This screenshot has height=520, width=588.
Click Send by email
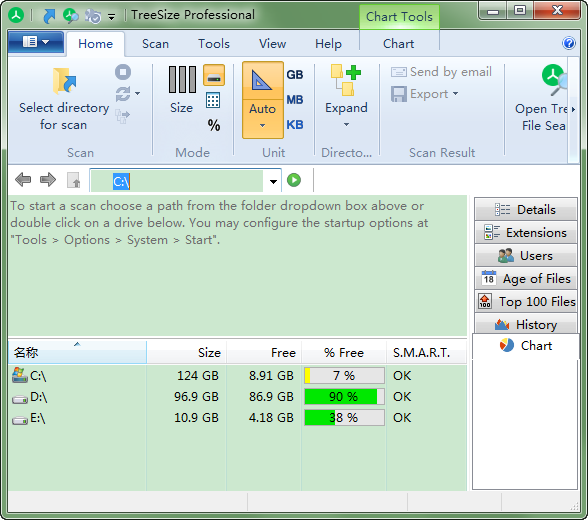441,72
